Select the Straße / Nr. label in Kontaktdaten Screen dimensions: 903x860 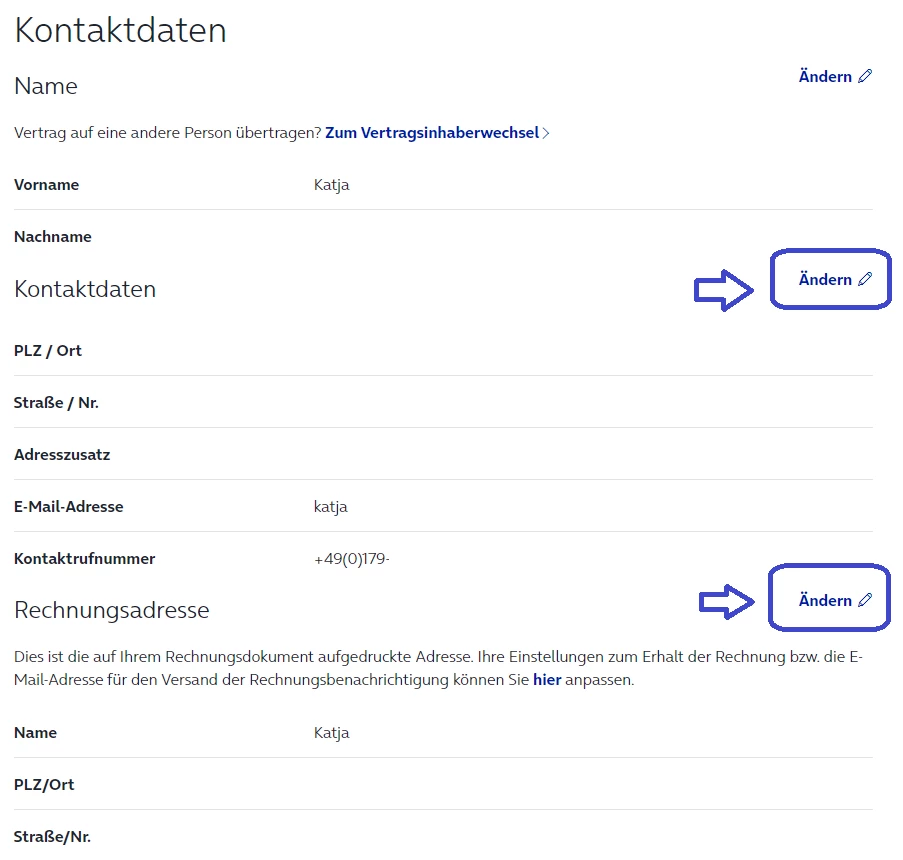tap(56, 403)
